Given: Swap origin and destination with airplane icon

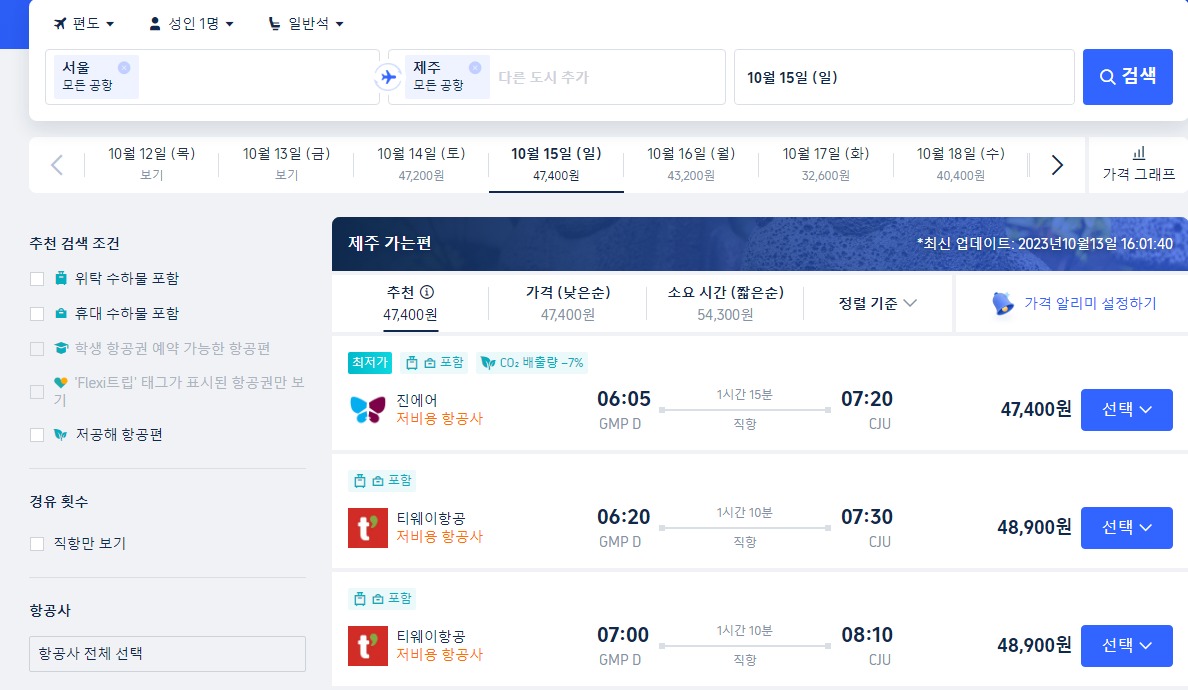Looking at the screenshot, I should click(387, 77).
